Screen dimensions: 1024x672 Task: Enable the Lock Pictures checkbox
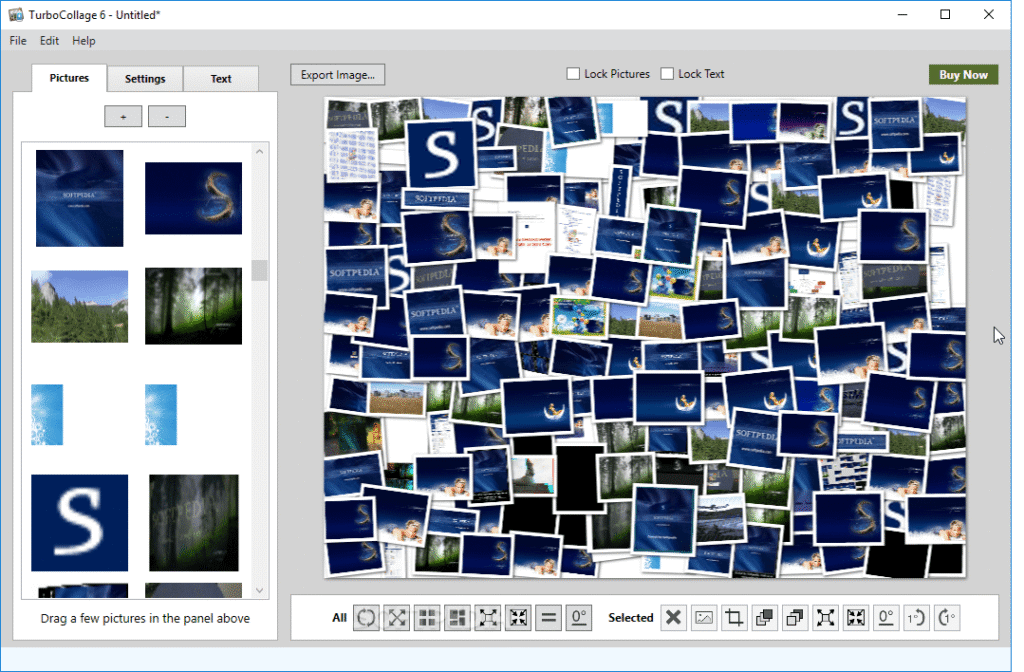pyautogui.click(x=574, y=74)
